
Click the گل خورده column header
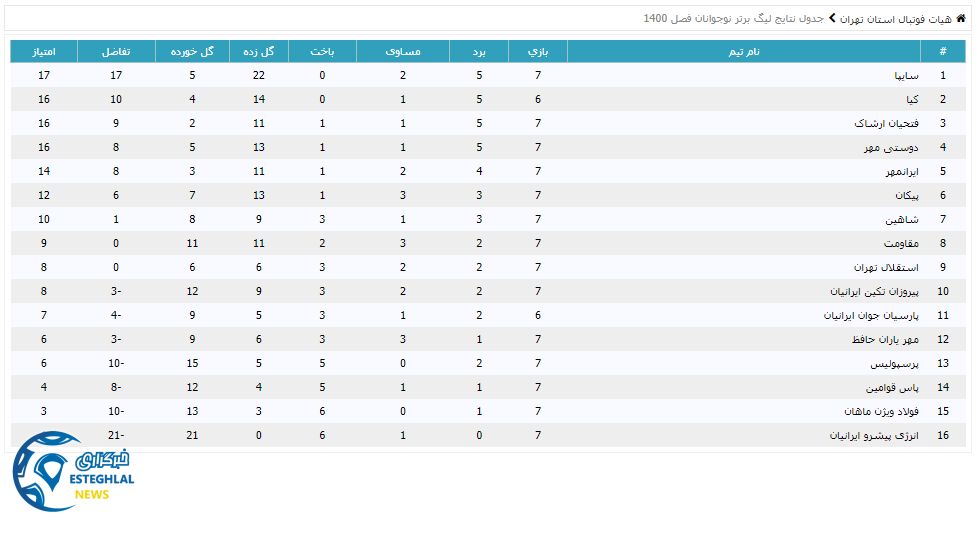point(192,52)
